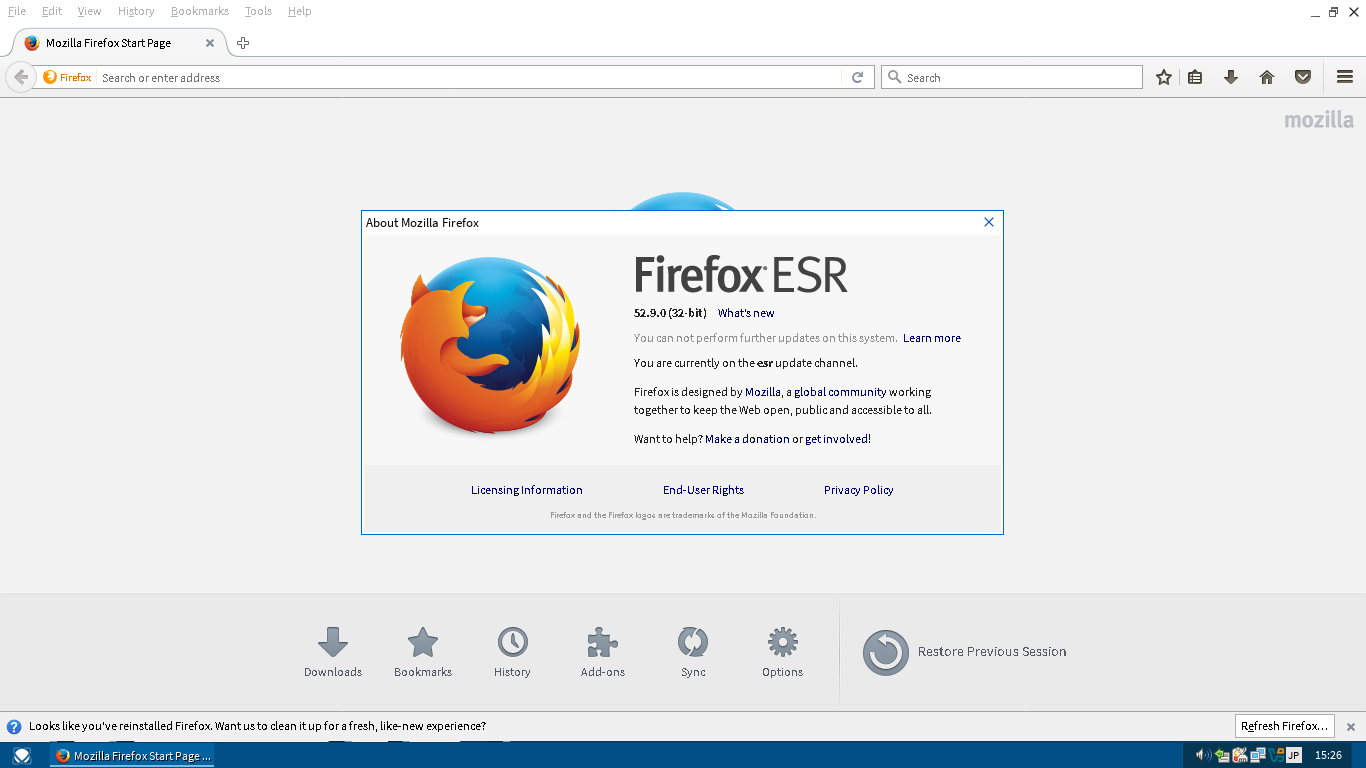The width and height of the screenshot is (1366, 768).
Task: Click the Learn more link
Action: pos(932,338)
